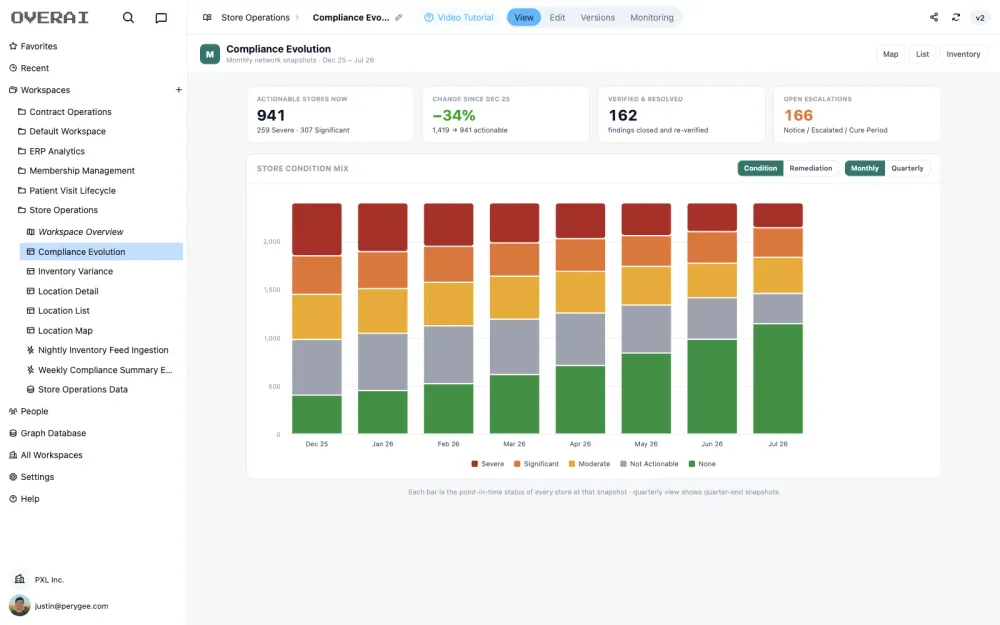Click the share icon in top bar
The image size is (1000, 625).
tap(934, 17)
